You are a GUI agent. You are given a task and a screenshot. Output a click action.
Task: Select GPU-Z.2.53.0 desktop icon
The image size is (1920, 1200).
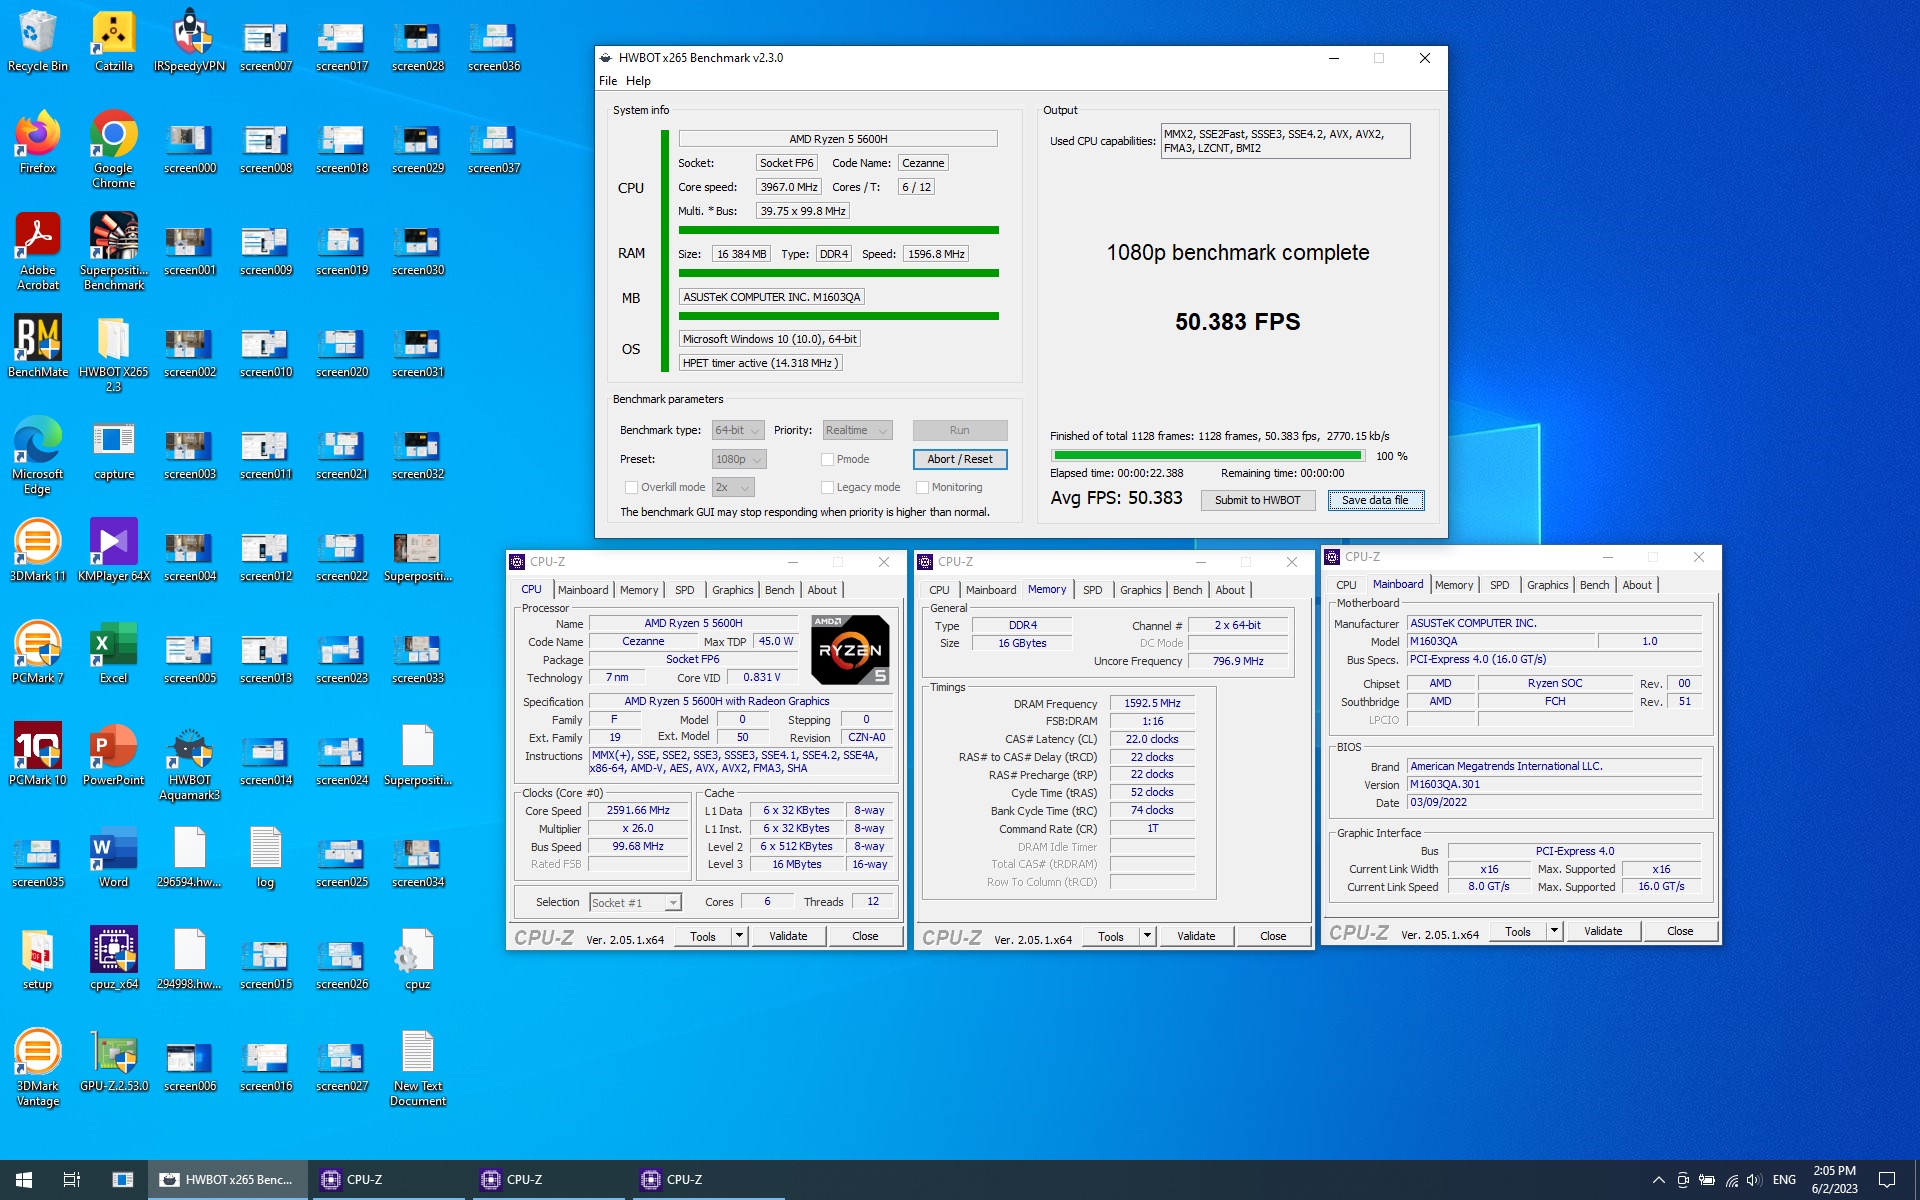114,1062
